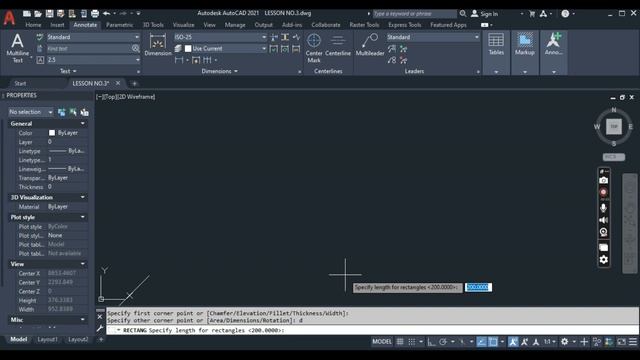The width and height of the screenshot is (640, 360).
Task: Click the shopping cart icon in title bar
Action: click(532, 13)
